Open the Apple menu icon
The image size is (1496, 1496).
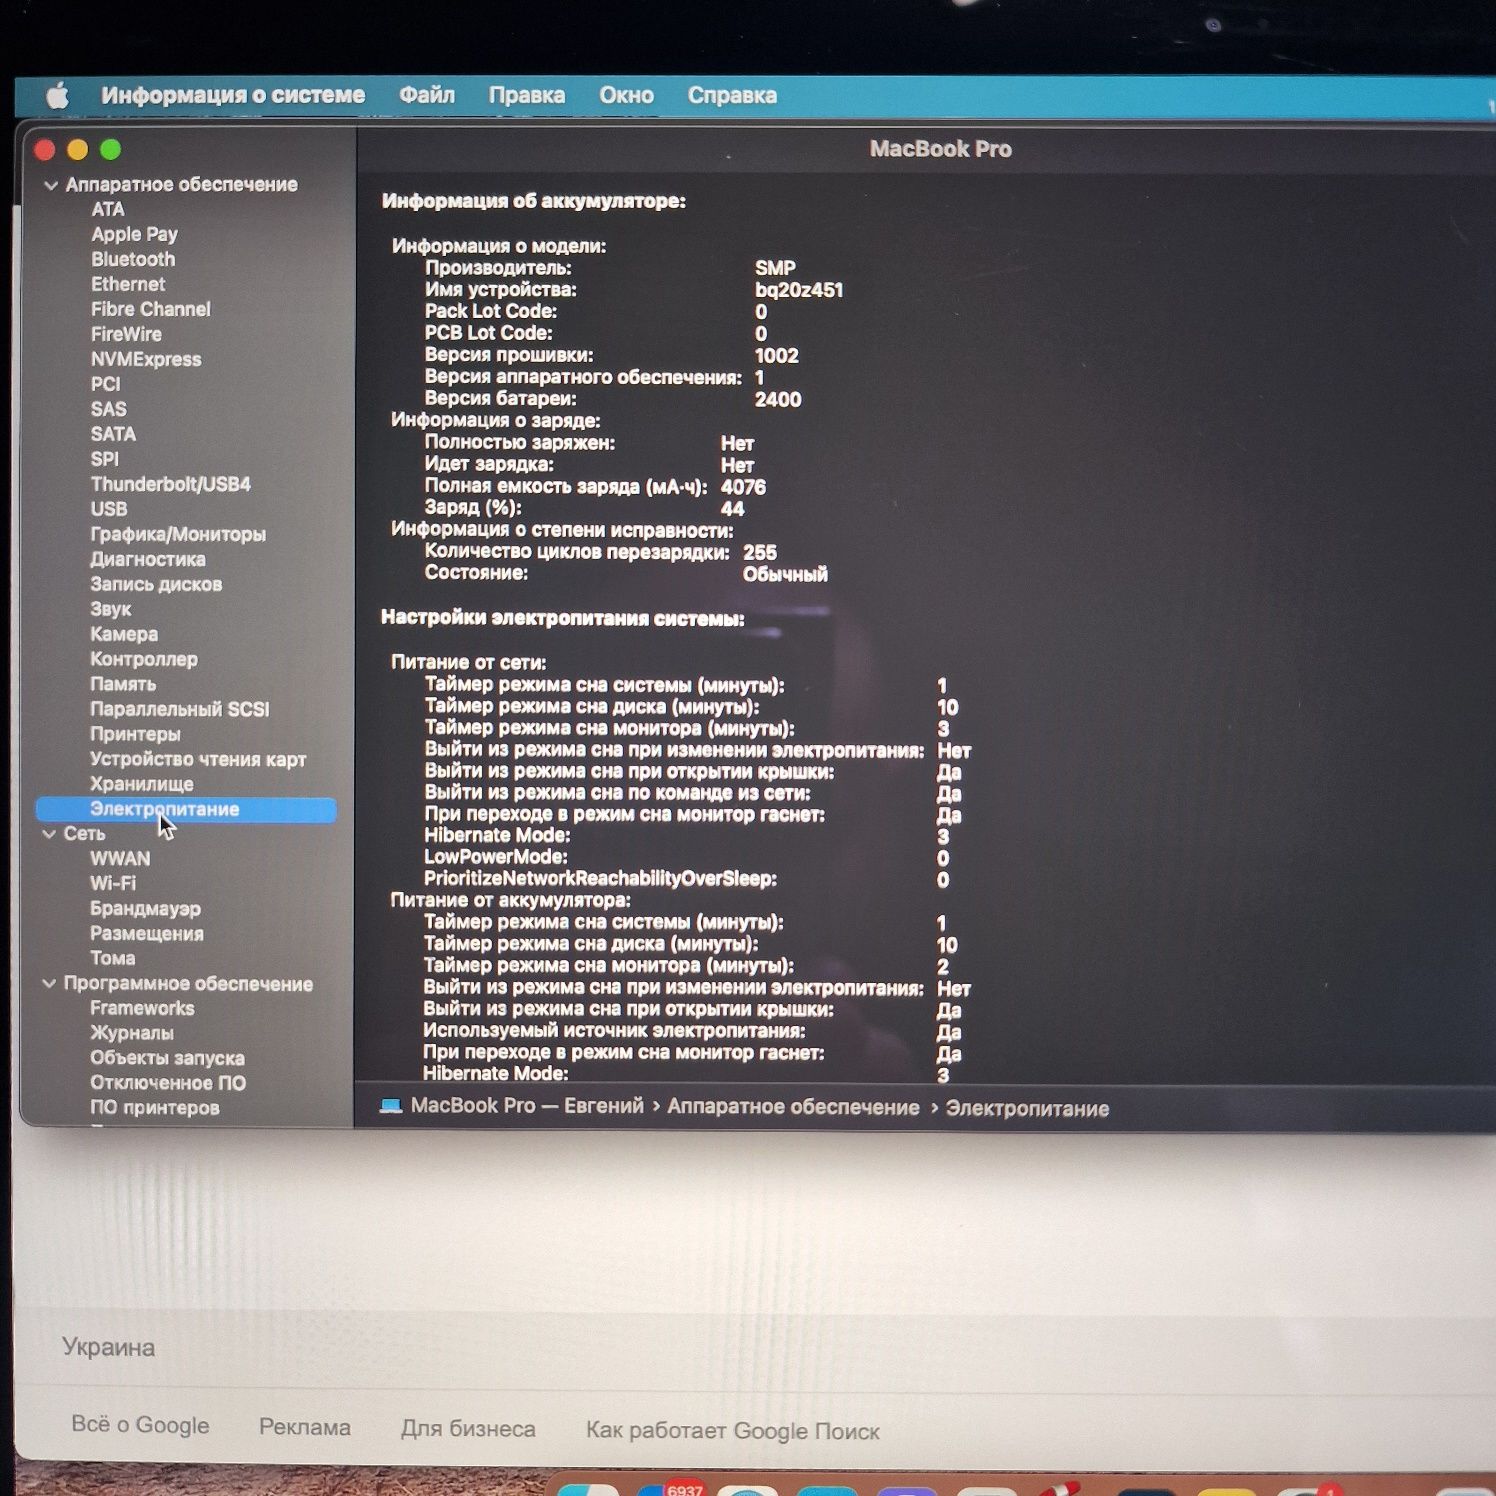click(58, 95)
